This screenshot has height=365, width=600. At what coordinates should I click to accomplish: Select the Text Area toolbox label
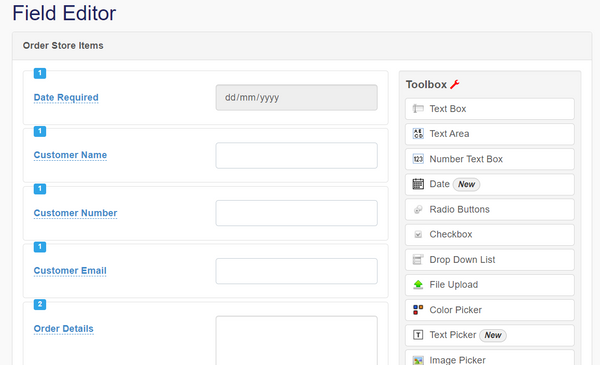449,134
